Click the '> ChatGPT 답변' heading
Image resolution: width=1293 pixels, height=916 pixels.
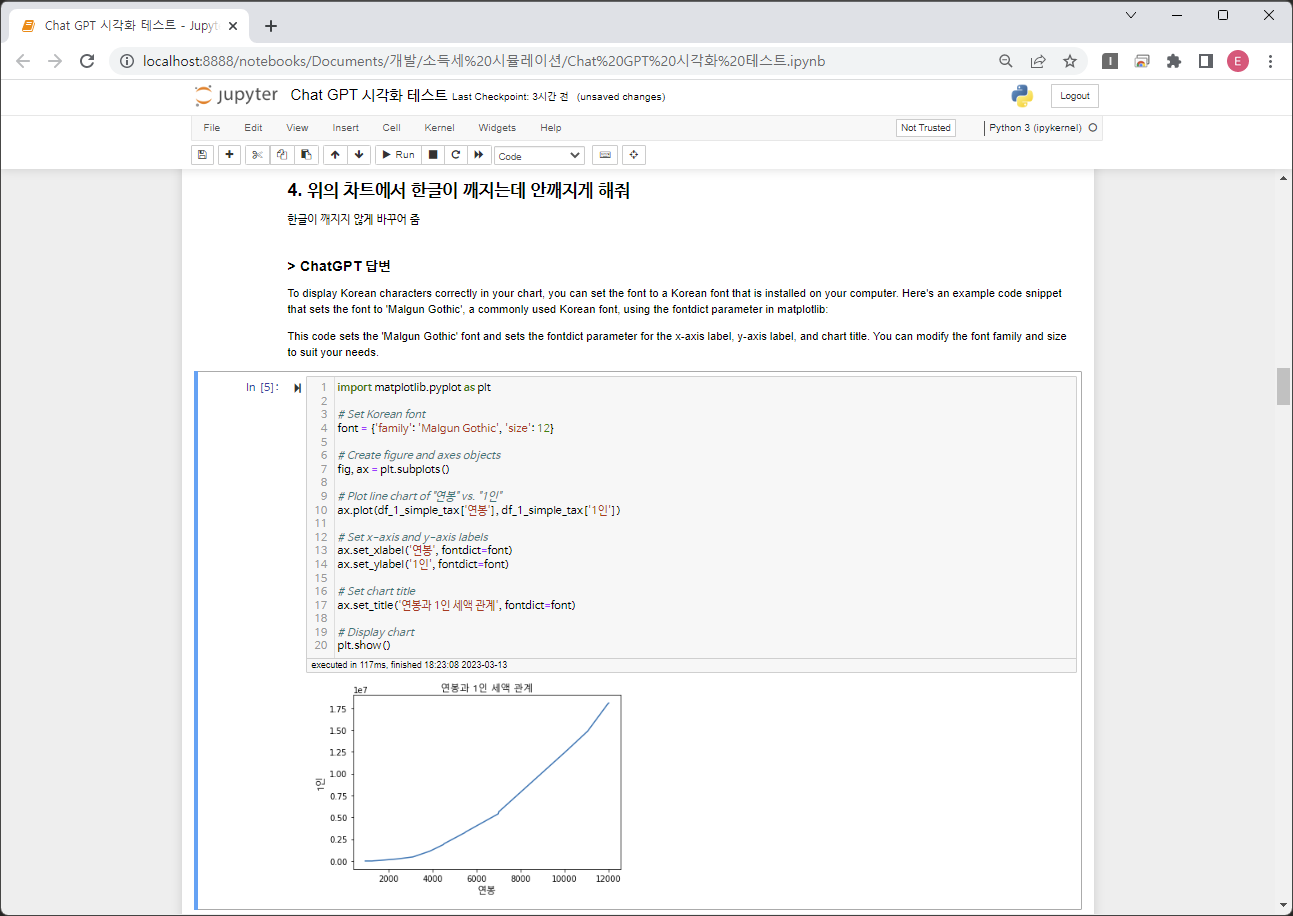pyautogui.click(x=338, y=266)
